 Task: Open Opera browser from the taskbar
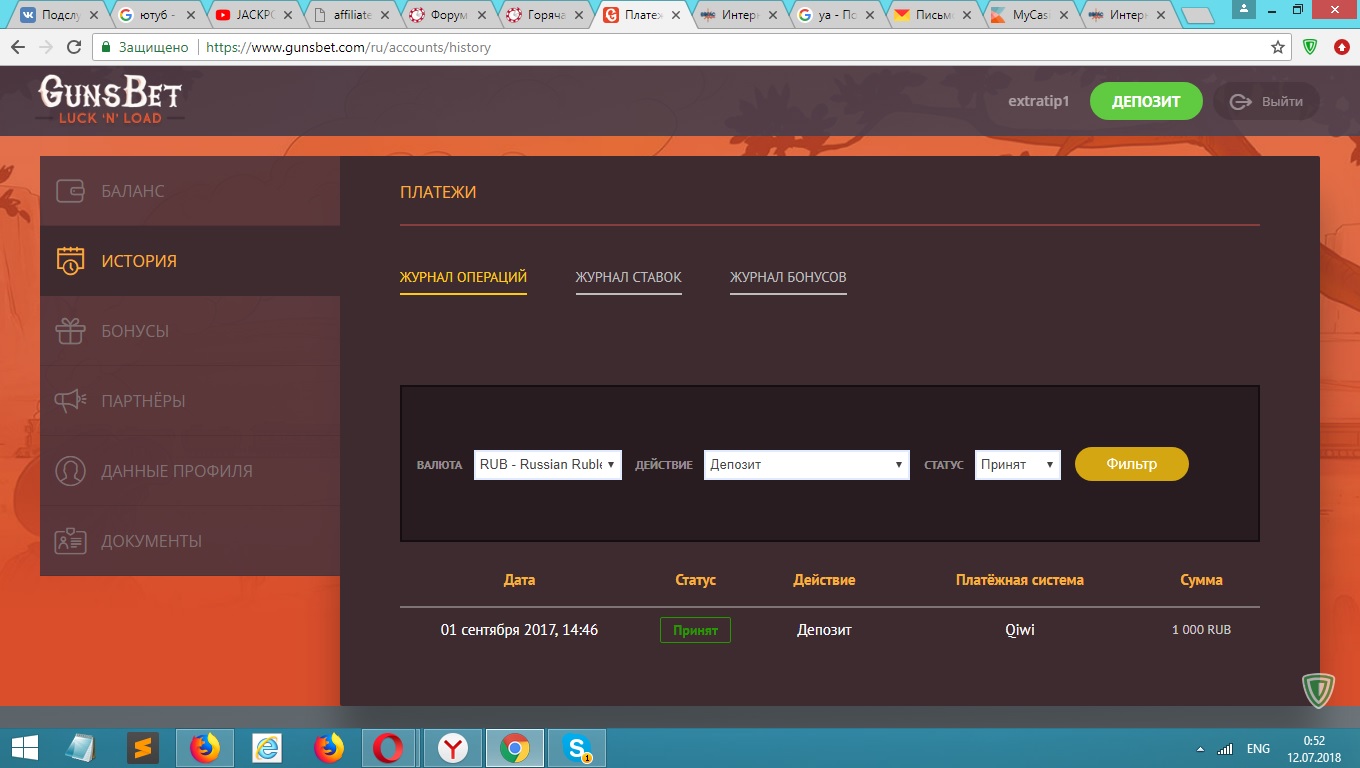388,748
